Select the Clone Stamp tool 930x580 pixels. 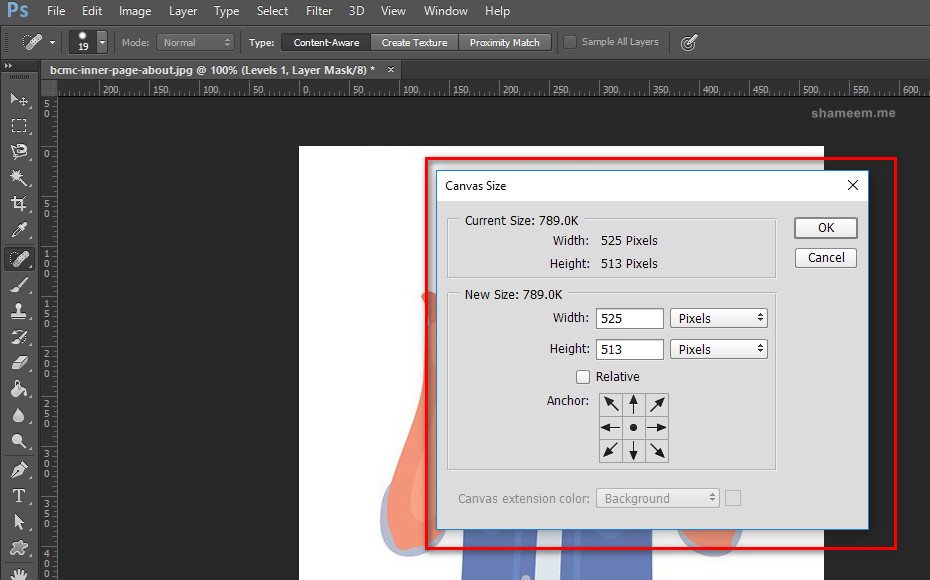click(x=19, y=311)
